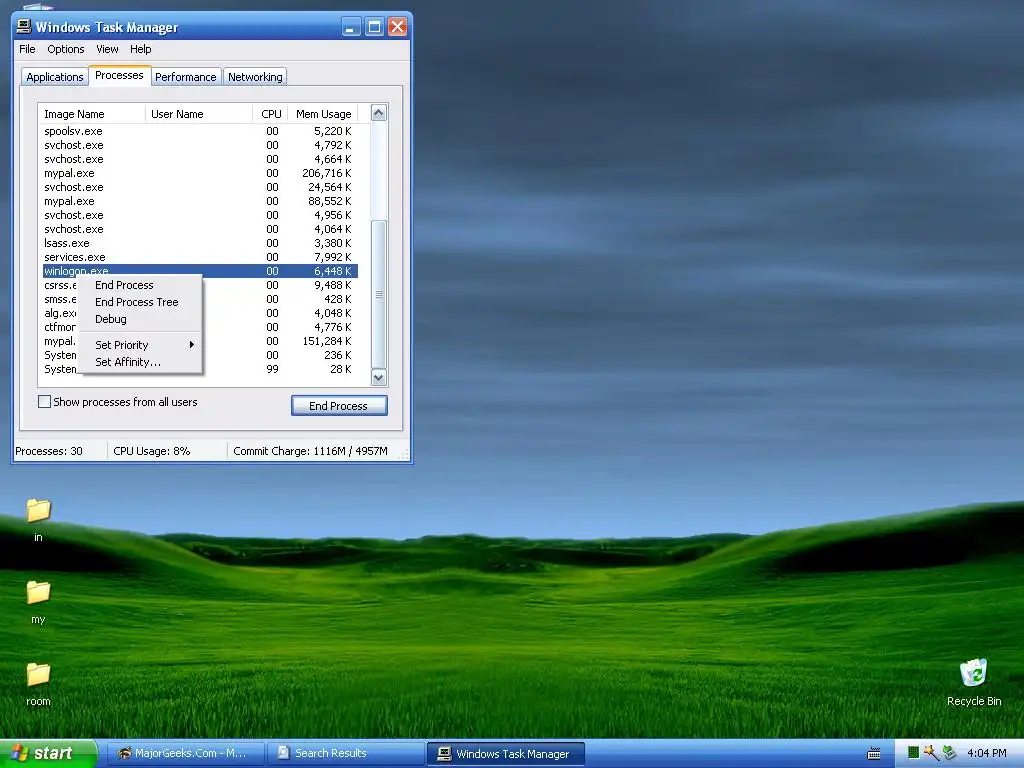This screenshot has height=768, width=1024.
Task: Click the Commit Charge status entry
Action: pyautogui.click(x=310, y=451)
